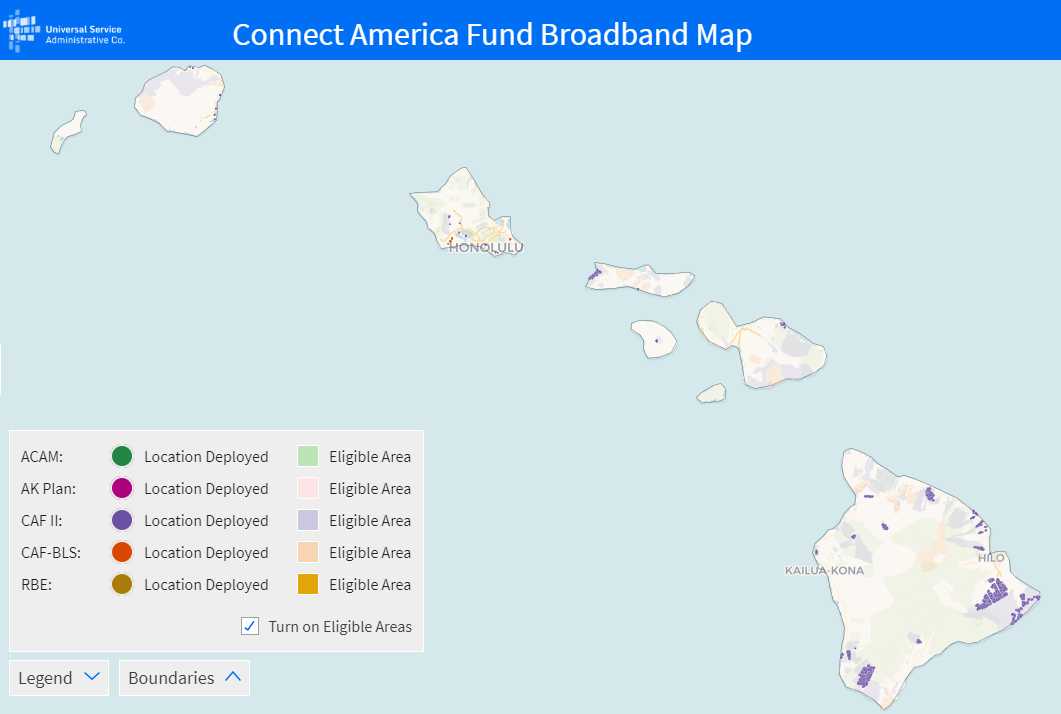This screenshot has height=714, width=1061.
Task: Click the Kailua-Kona label on the map
Action: pos(824,571)
